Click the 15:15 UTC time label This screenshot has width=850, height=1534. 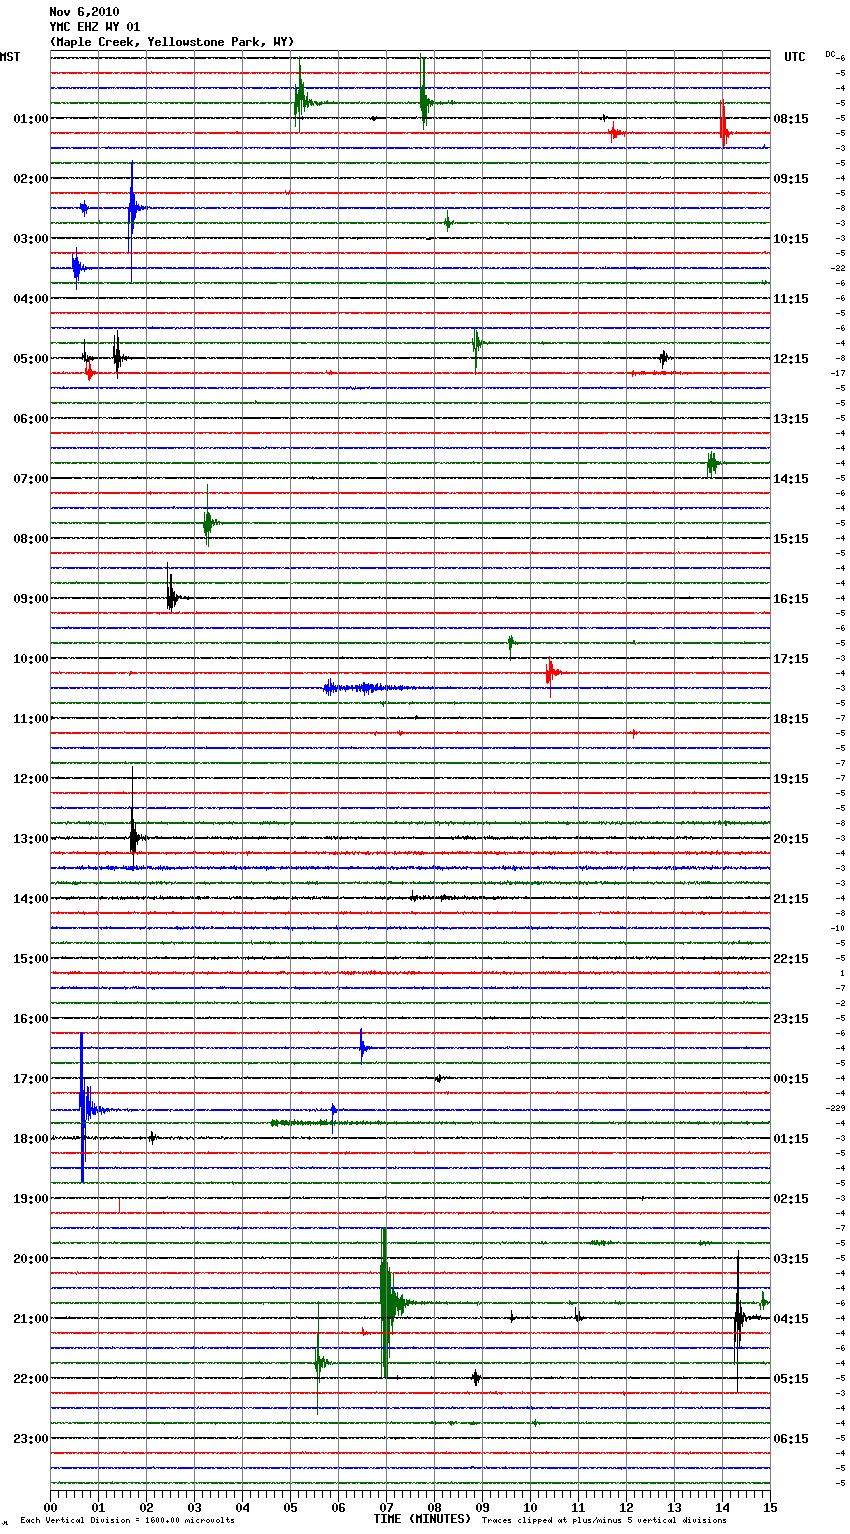(x=791, y=539)
